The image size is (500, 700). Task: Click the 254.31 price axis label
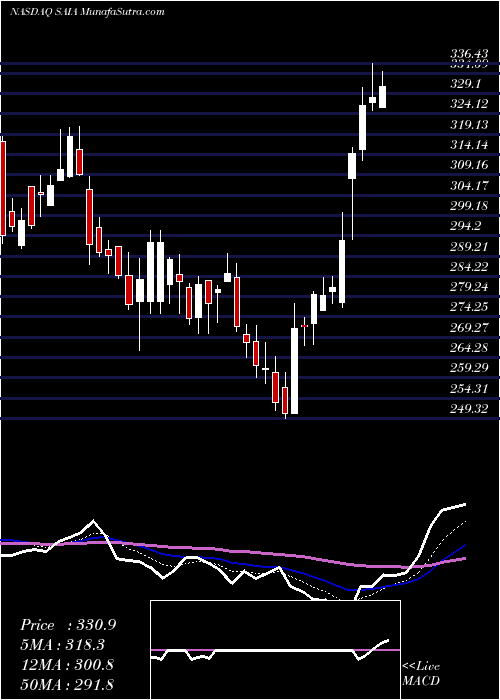point(469,390)
